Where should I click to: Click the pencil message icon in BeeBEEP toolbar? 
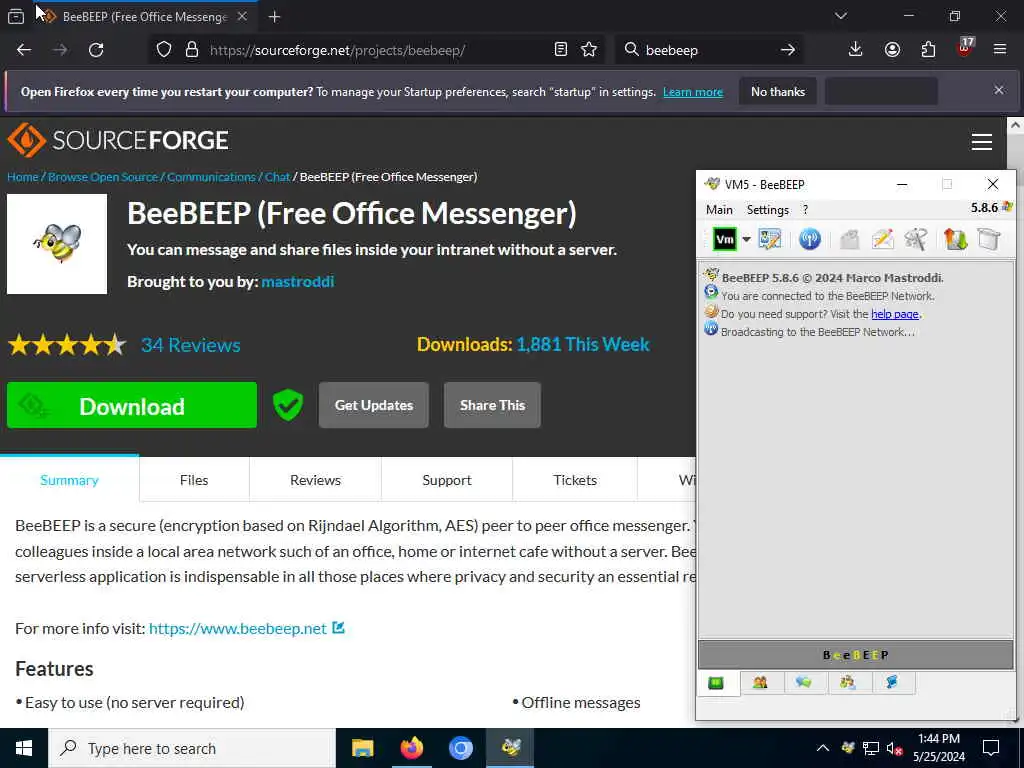click(x=882, y=239)
